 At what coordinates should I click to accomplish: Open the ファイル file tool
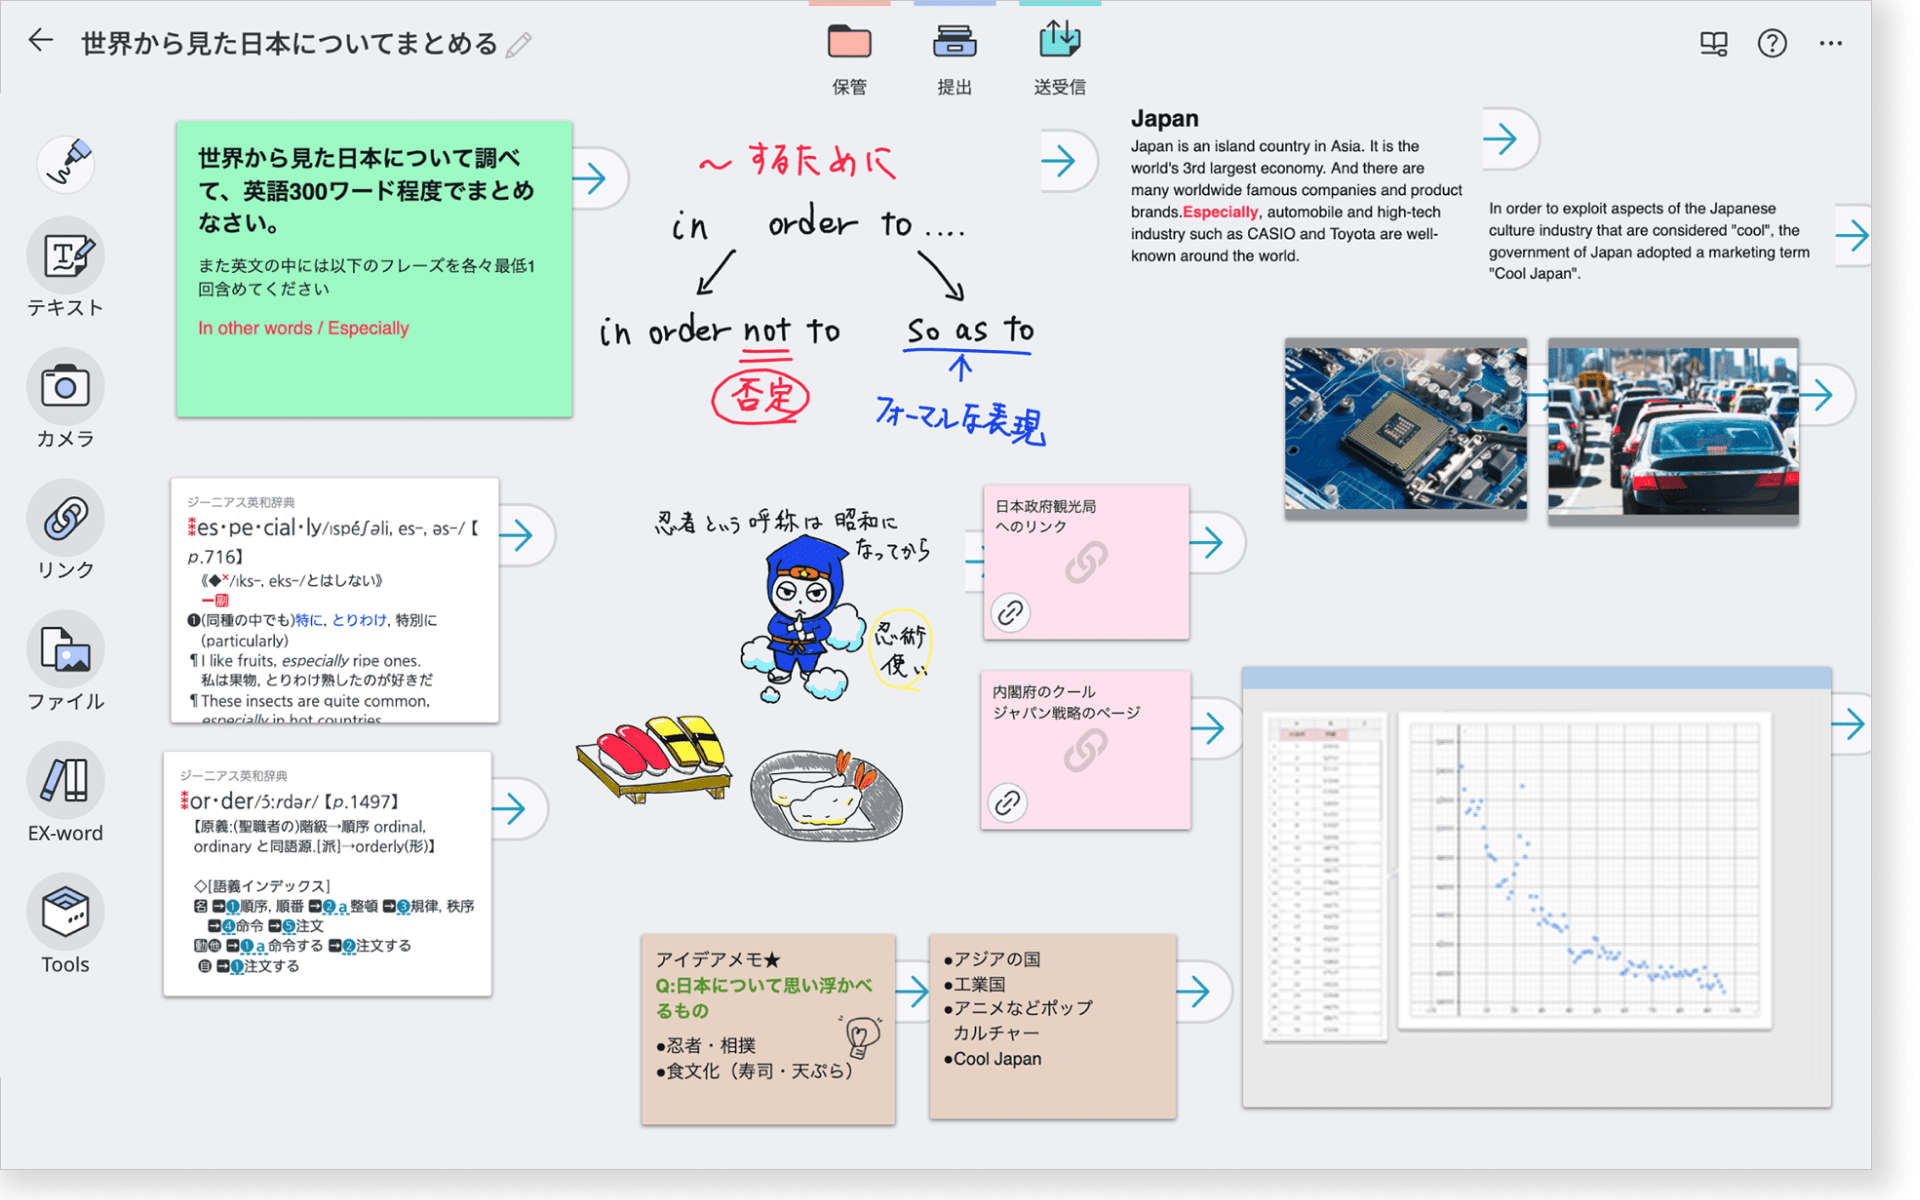click(66, 650)
